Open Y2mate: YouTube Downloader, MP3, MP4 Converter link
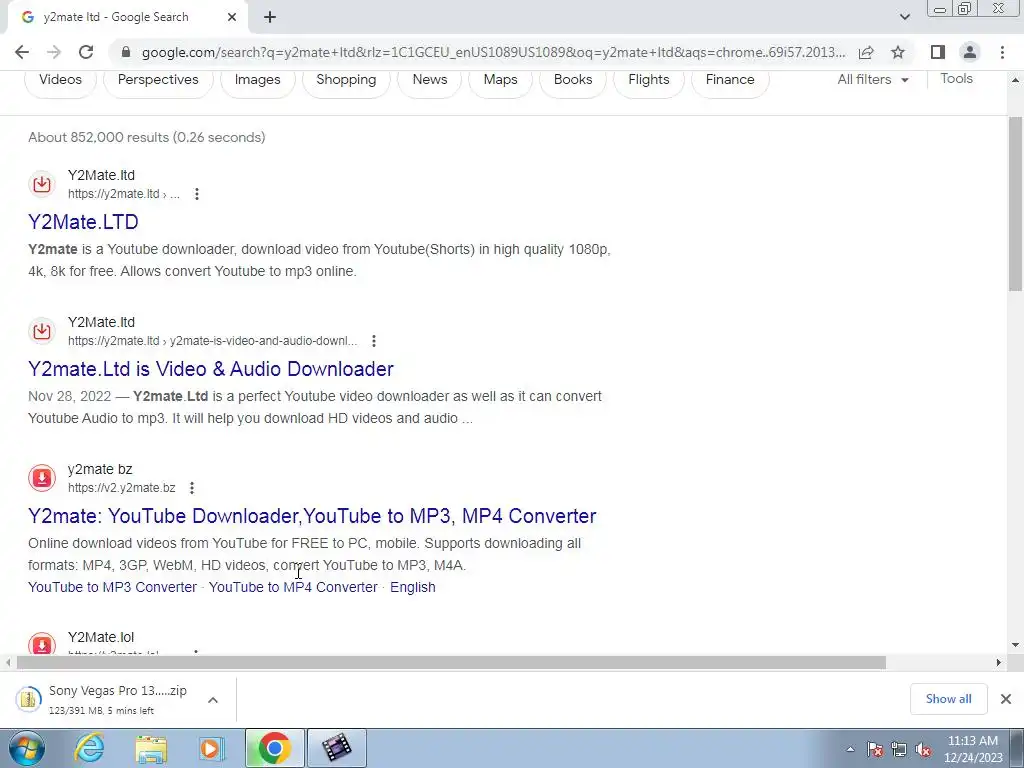Image resolution: width=1024 pixels, height=768 pixels. [x=312, y=516]
